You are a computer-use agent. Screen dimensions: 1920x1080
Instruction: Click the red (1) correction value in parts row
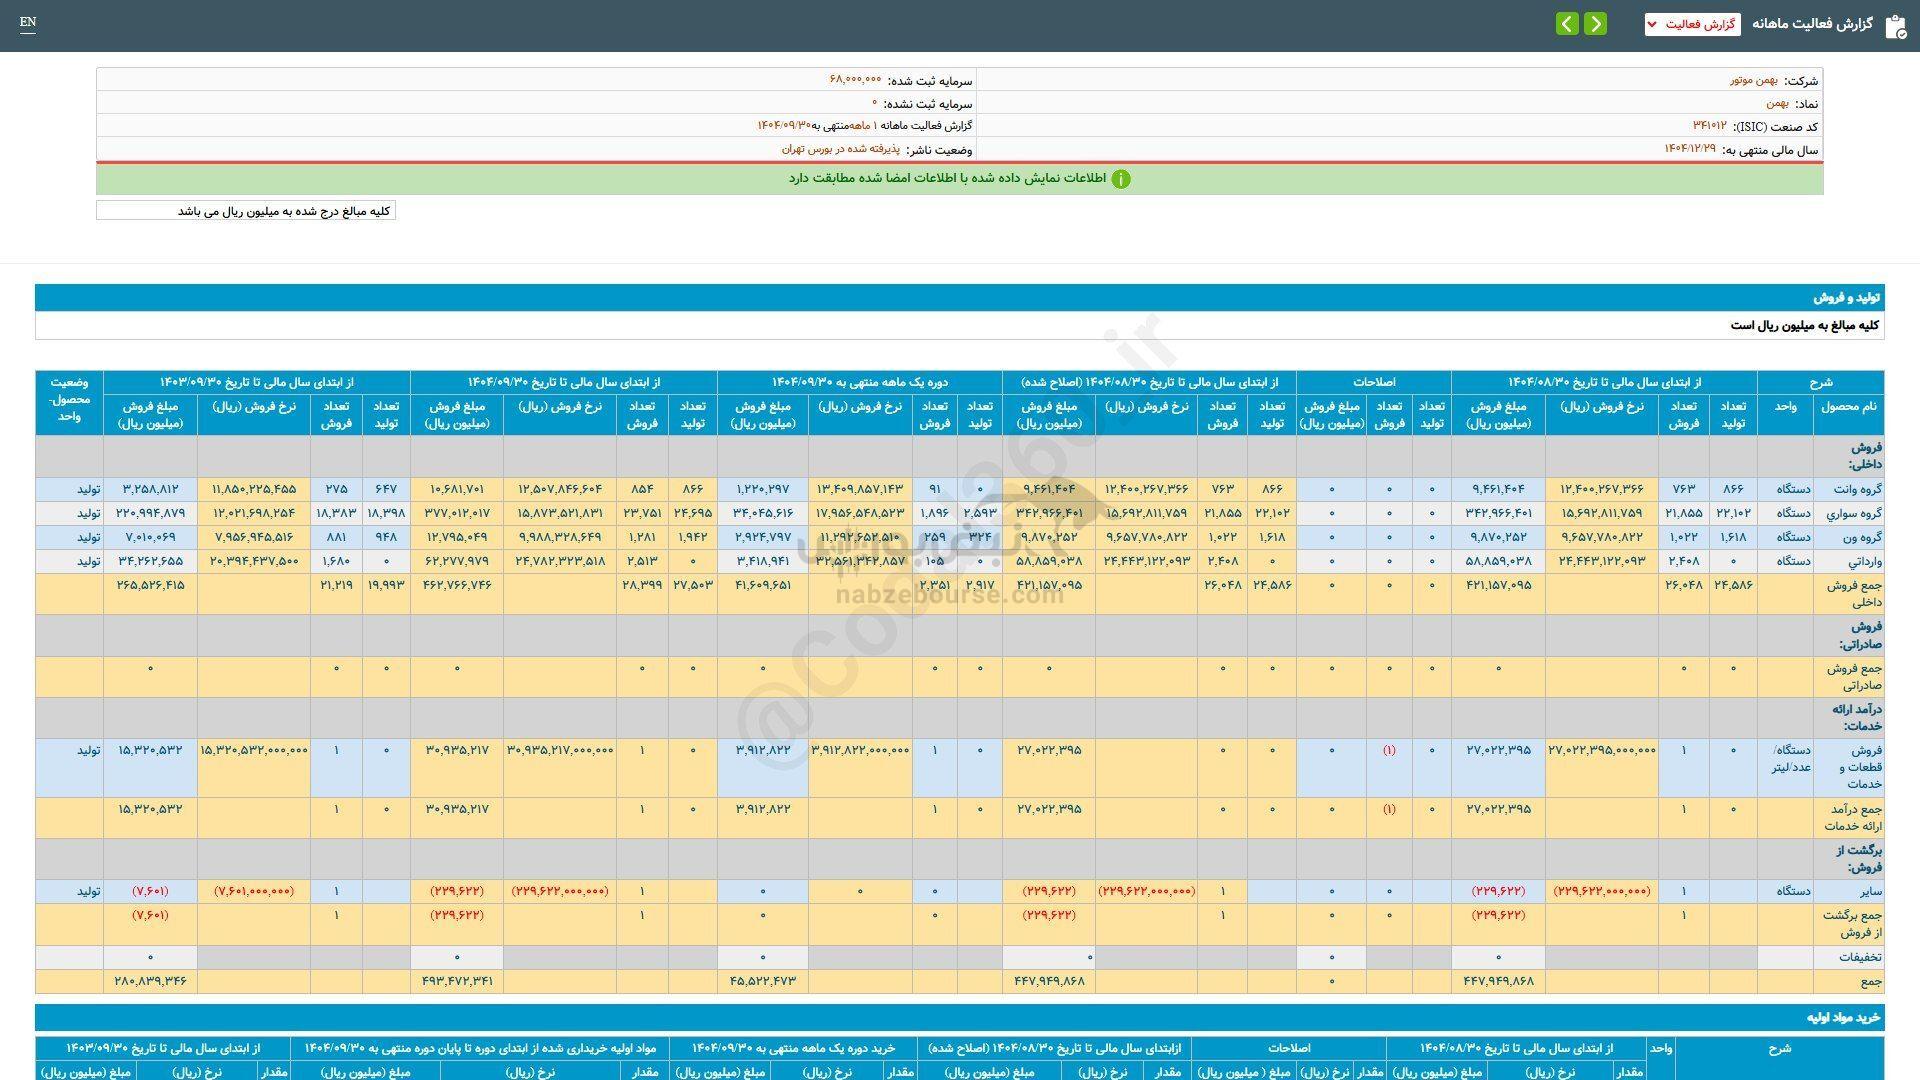[x=1388, y=750]
